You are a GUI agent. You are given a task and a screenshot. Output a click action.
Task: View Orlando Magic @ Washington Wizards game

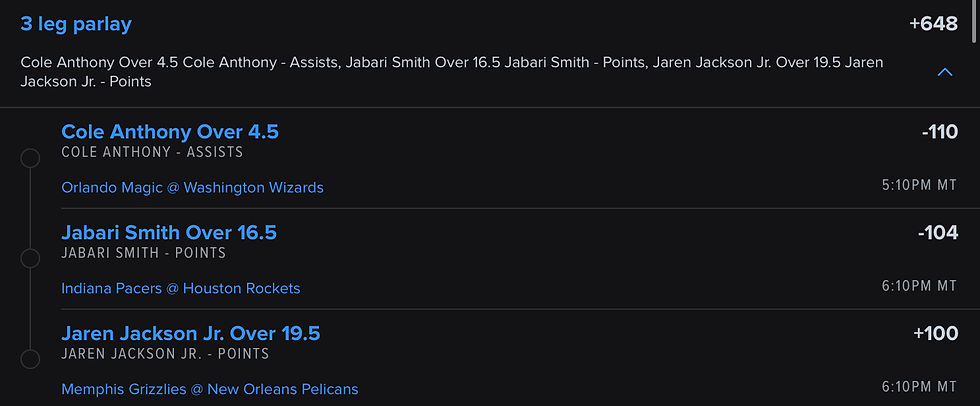192,188
